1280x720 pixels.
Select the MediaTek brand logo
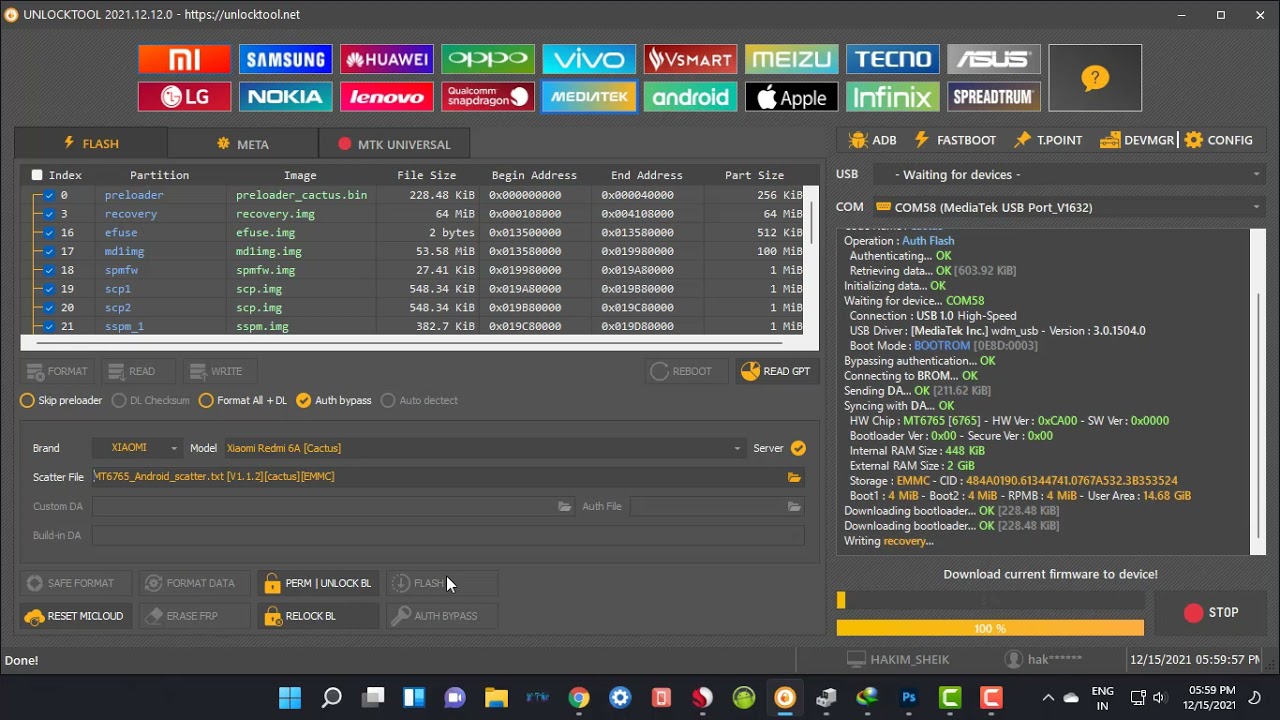(589, 97)
